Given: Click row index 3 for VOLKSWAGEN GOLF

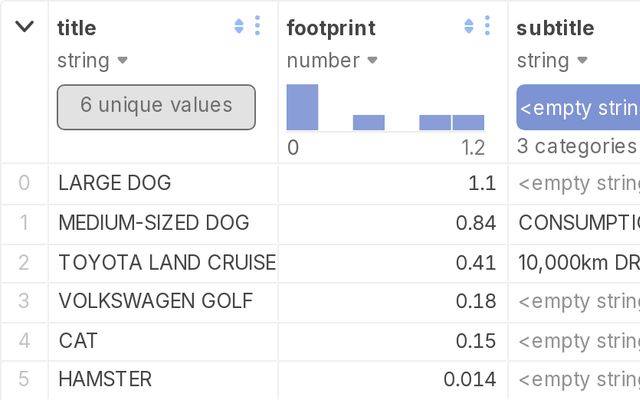Looking at the screenshot, I should point(24,301).
